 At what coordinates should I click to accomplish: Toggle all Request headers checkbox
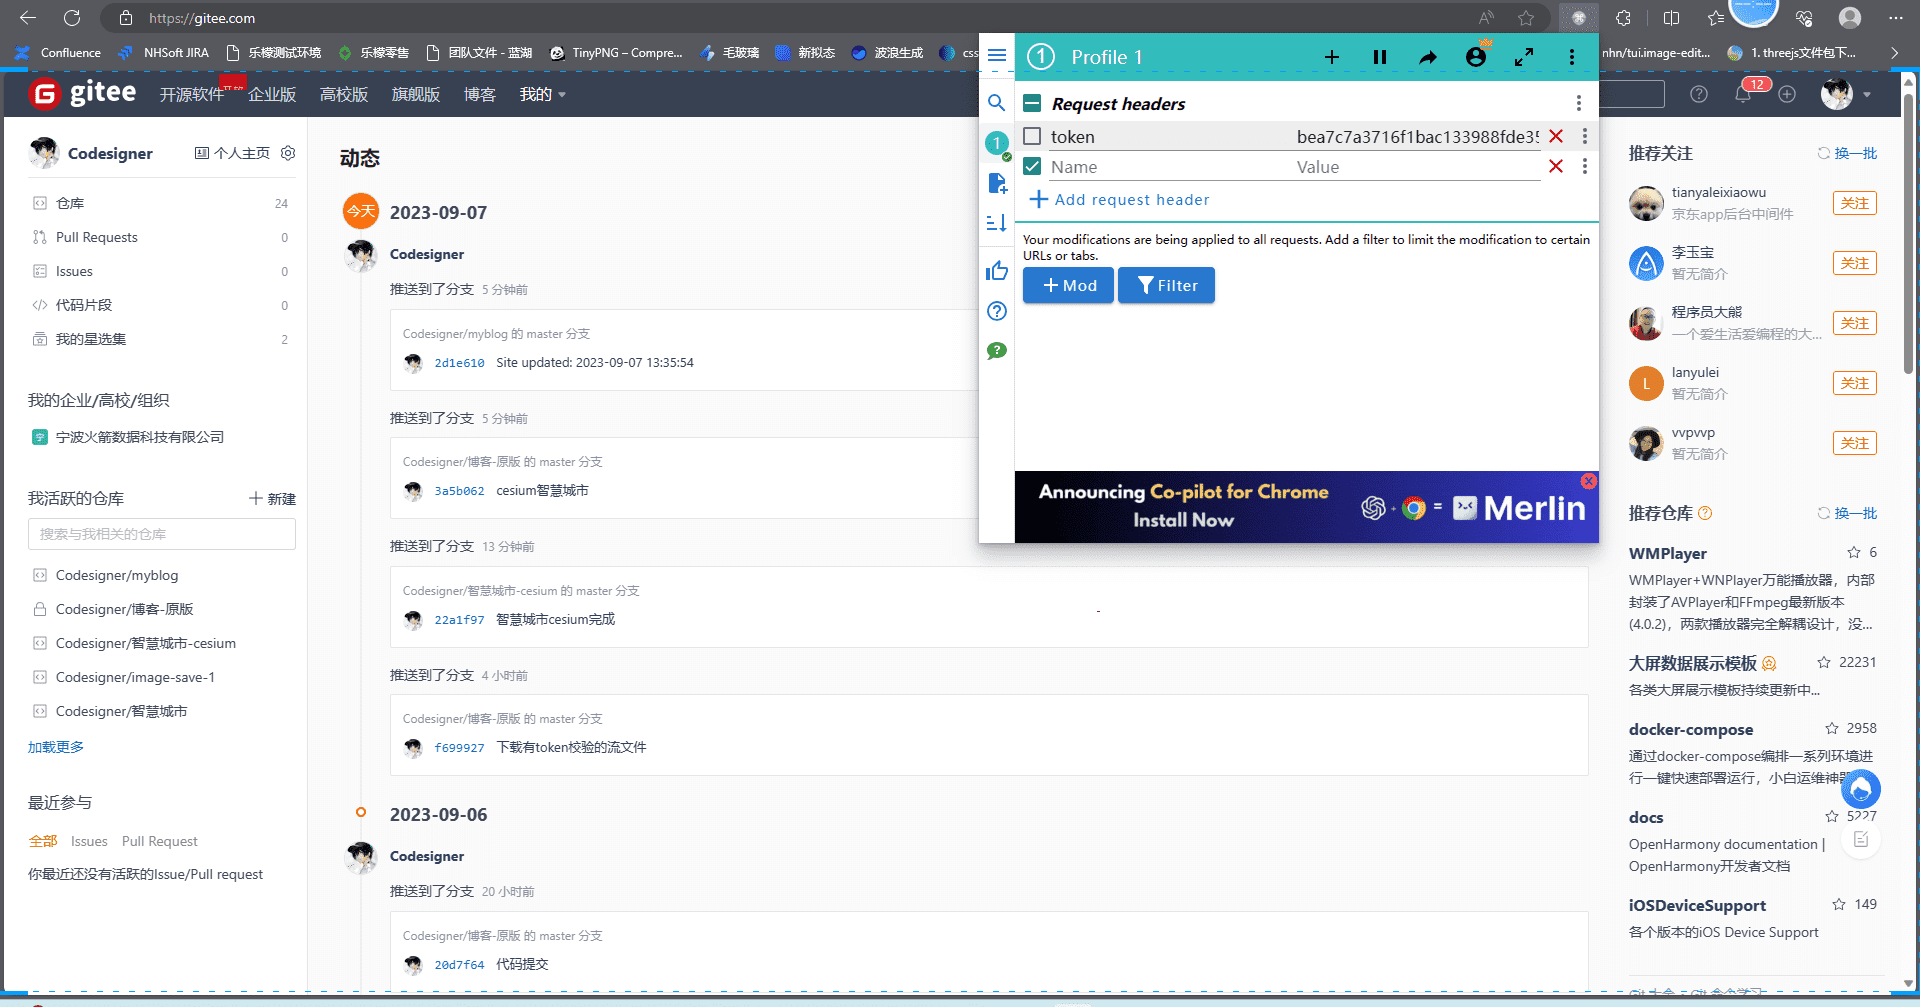pyautogui.click(x=1033, y=103)
